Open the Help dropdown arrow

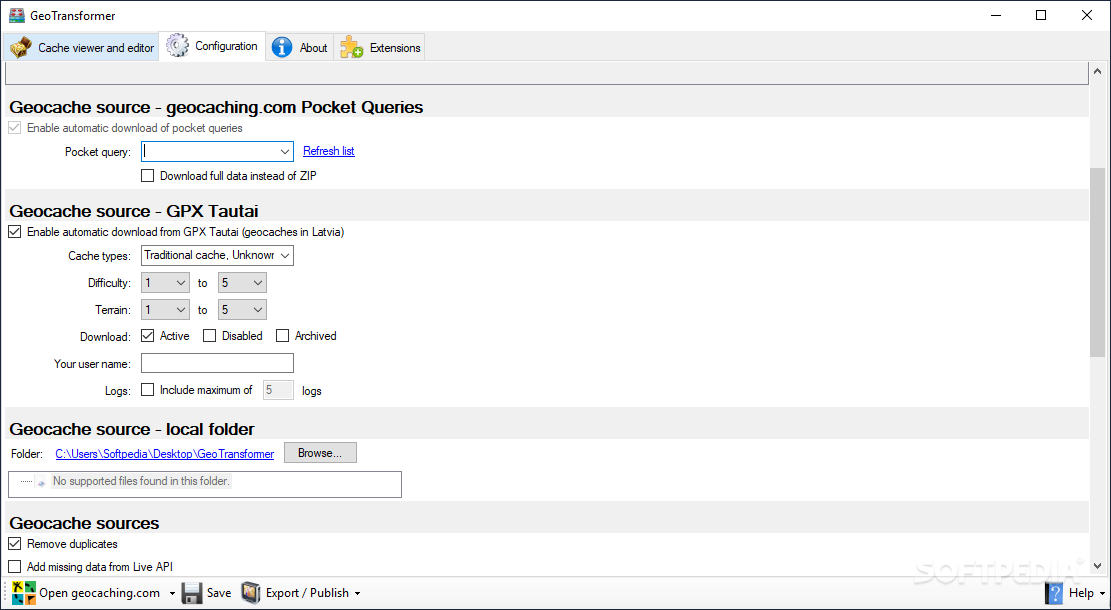click(x=1101, y=594)
